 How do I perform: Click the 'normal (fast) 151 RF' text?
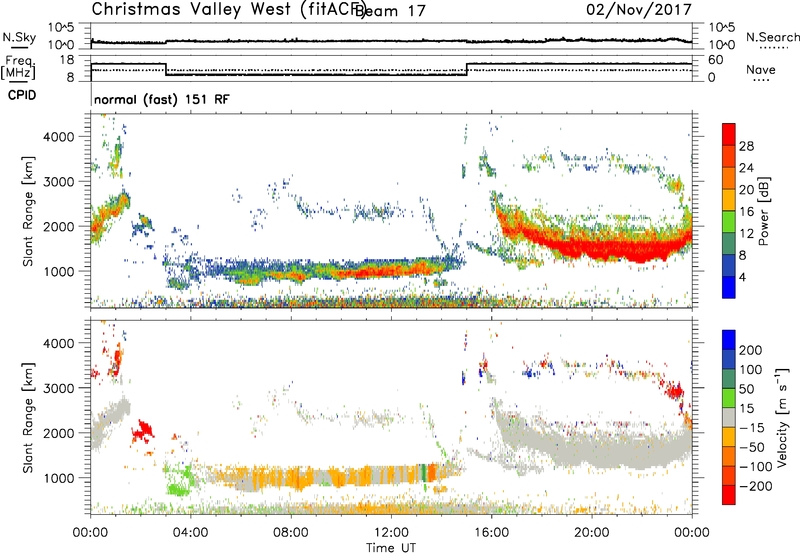click(x=162, y=99)
